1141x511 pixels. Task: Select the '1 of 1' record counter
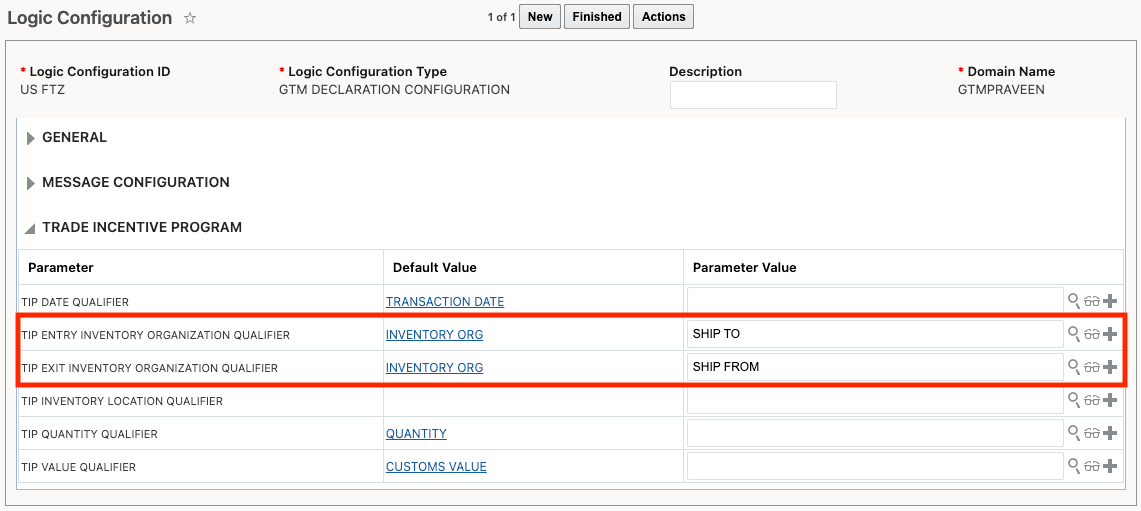[x=501, y=17]
